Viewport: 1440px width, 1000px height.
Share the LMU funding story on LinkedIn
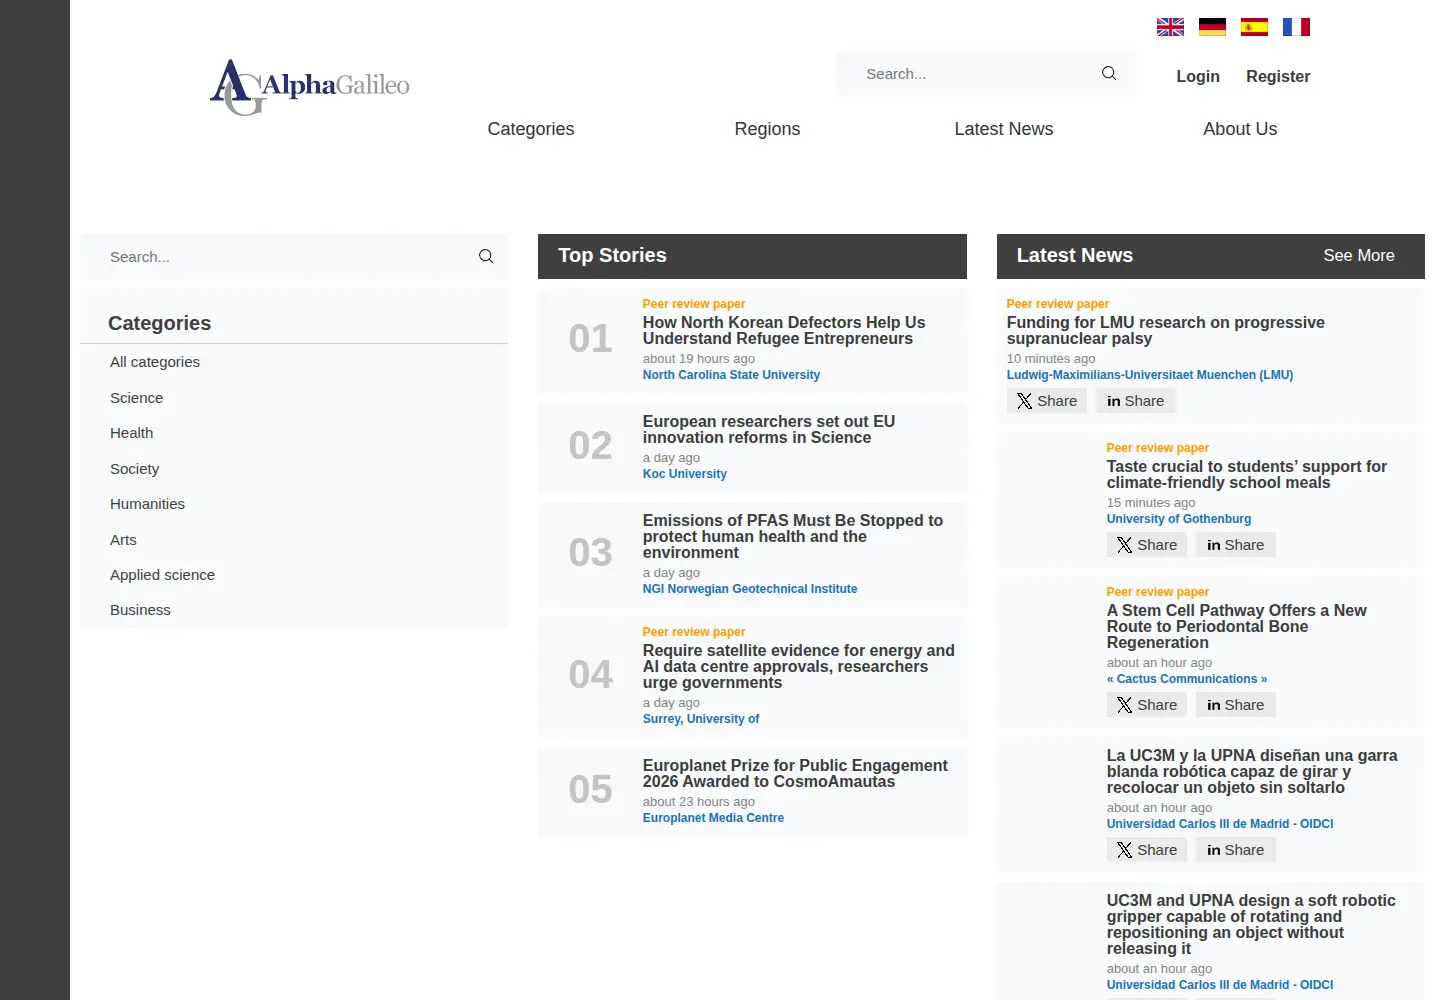tap(1136, 401)
